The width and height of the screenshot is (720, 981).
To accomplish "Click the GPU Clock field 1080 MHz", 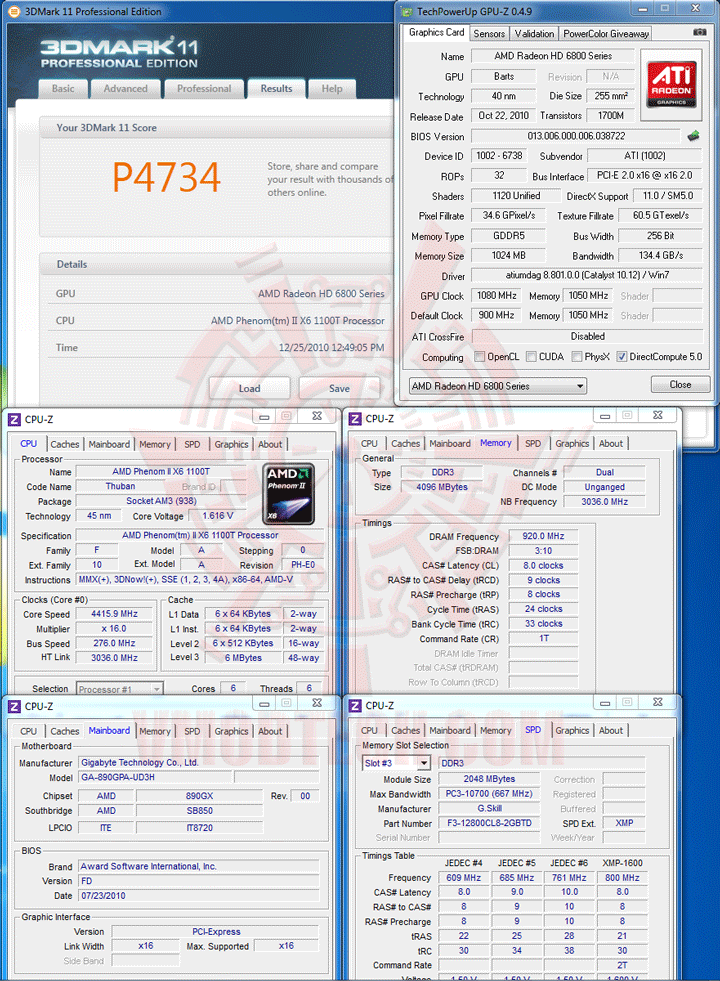I will click(x=497, y=295).
